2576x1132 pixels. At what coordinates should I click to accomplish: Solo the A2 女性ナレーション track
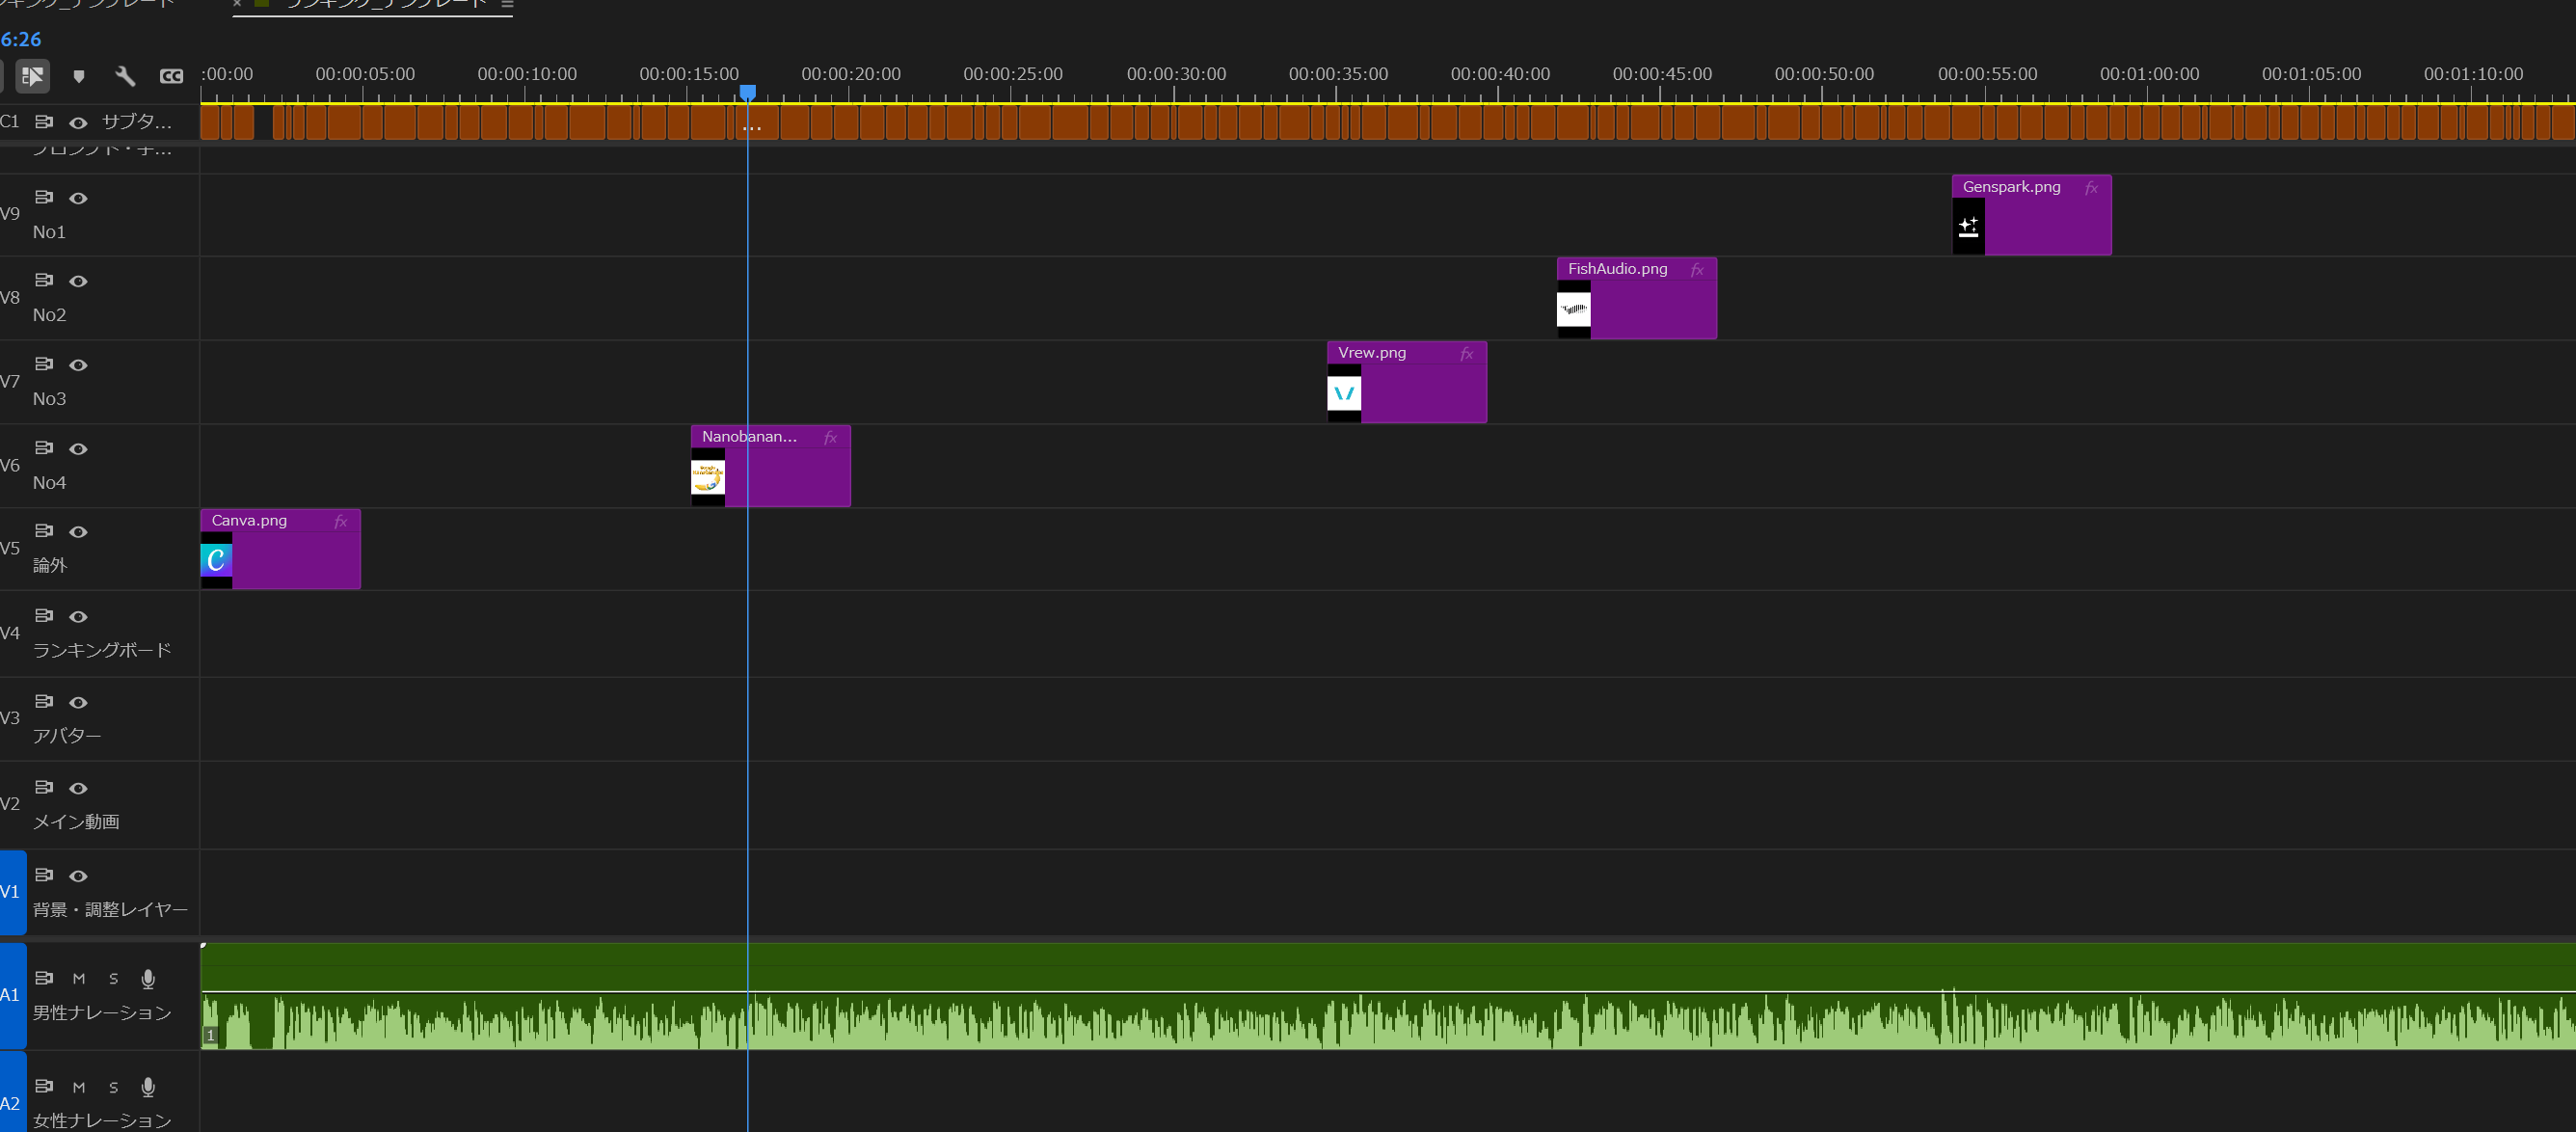pyautogui.click(x=113, y=1087)
